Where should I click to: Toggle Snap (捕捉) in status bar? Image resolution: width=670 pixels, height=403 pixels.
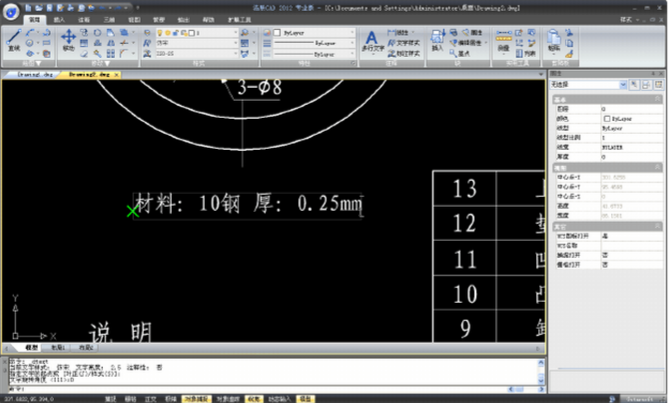tap(111, 399)
